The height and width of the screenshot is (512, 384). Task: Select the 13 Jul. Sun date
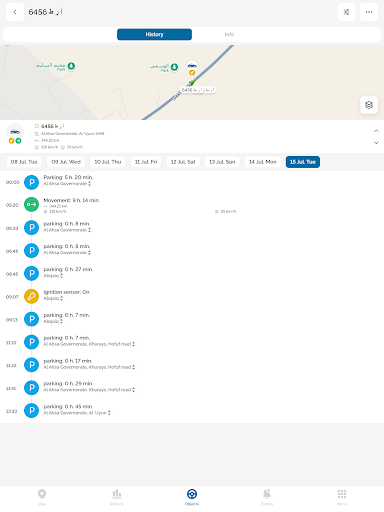[222, 162]
